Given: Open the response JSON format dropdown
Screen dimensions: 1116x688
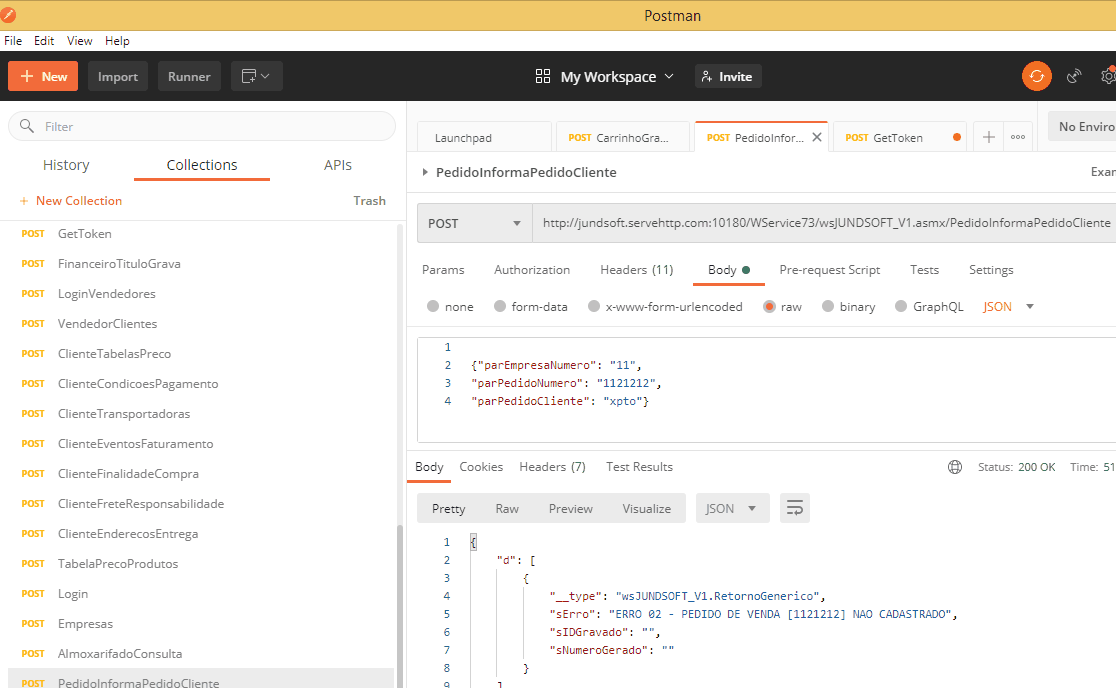Looking at the screenshot, I should (732, 508).
